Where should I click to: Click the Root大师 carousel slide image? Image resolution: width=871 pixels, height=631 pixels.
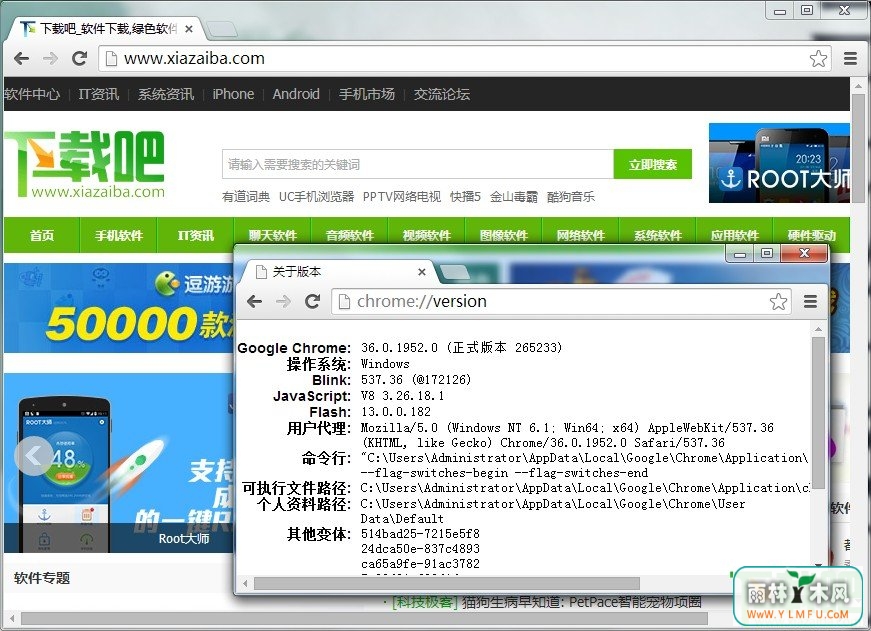click(x=119, y=463)
